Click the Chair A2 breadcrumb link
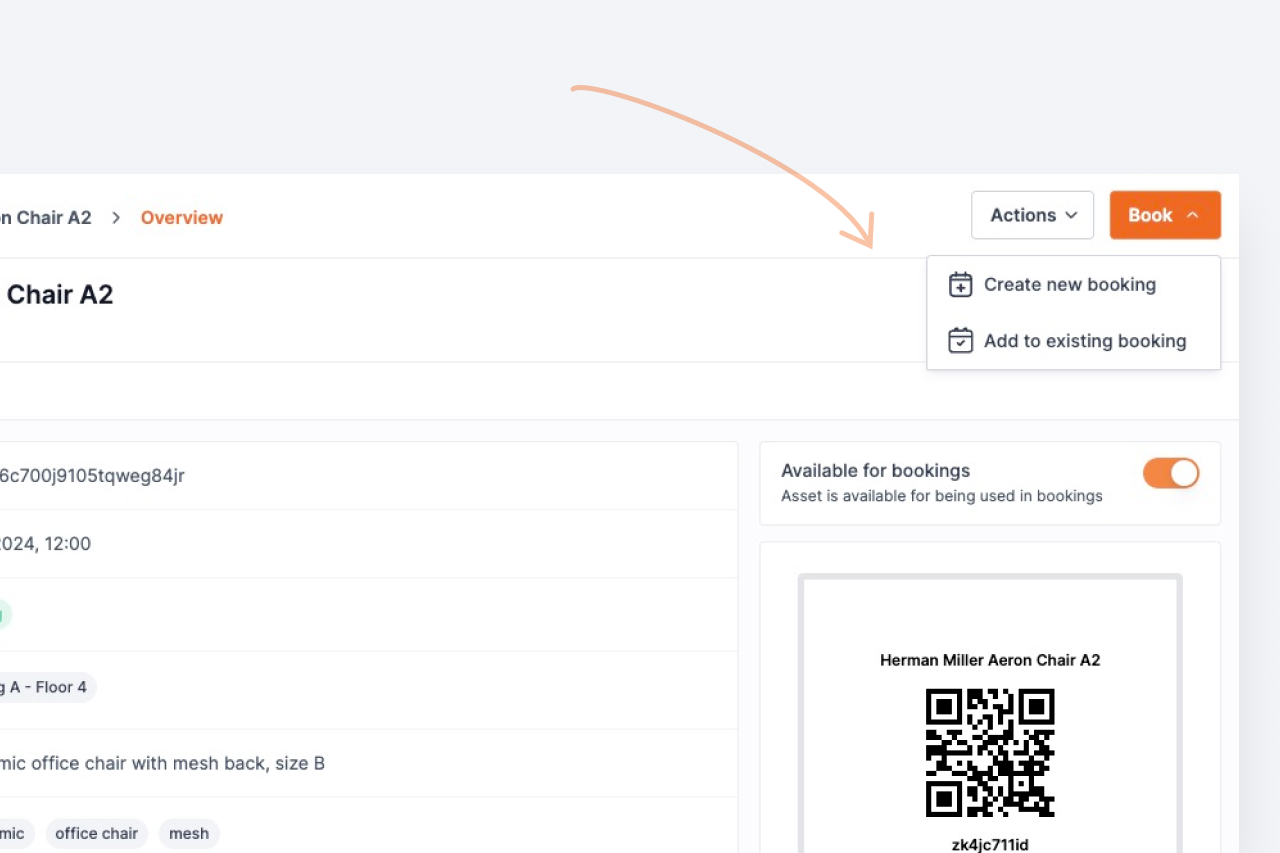This screenshot has width=1280, height=853. pyautogui.click(x=45, y=217)
